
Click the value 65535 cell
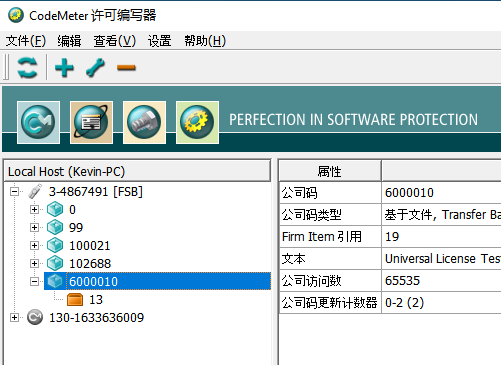441,281
